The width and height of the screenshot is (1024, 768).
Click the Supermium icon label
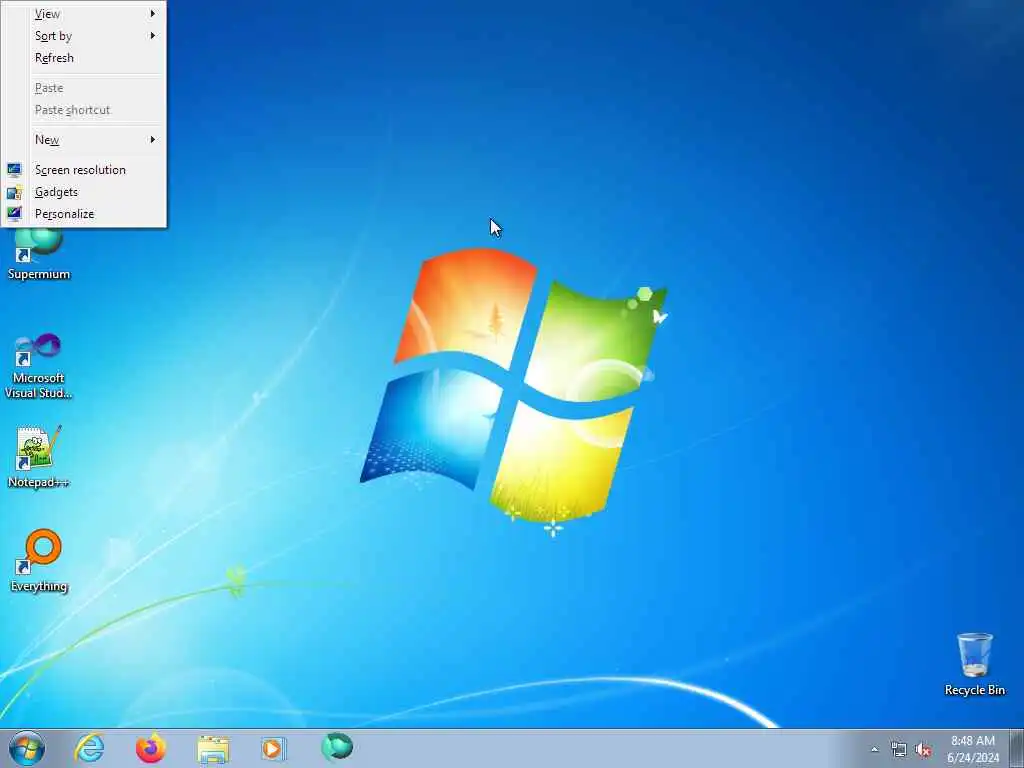click(39, 274)
